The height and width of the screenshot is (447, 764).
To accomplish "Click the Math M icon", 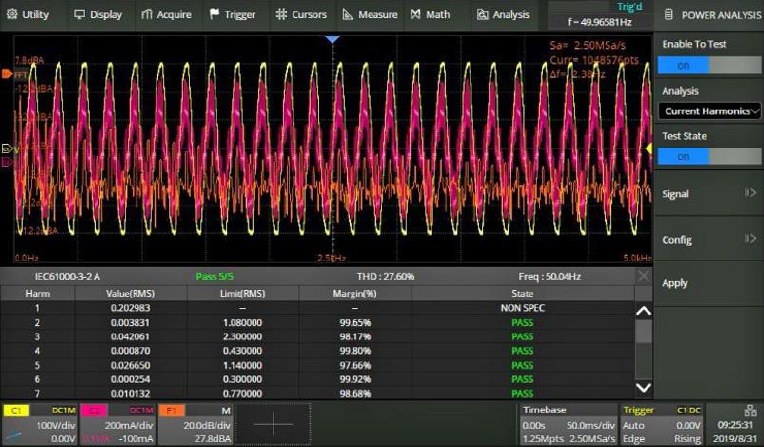I will pos(415,14).
